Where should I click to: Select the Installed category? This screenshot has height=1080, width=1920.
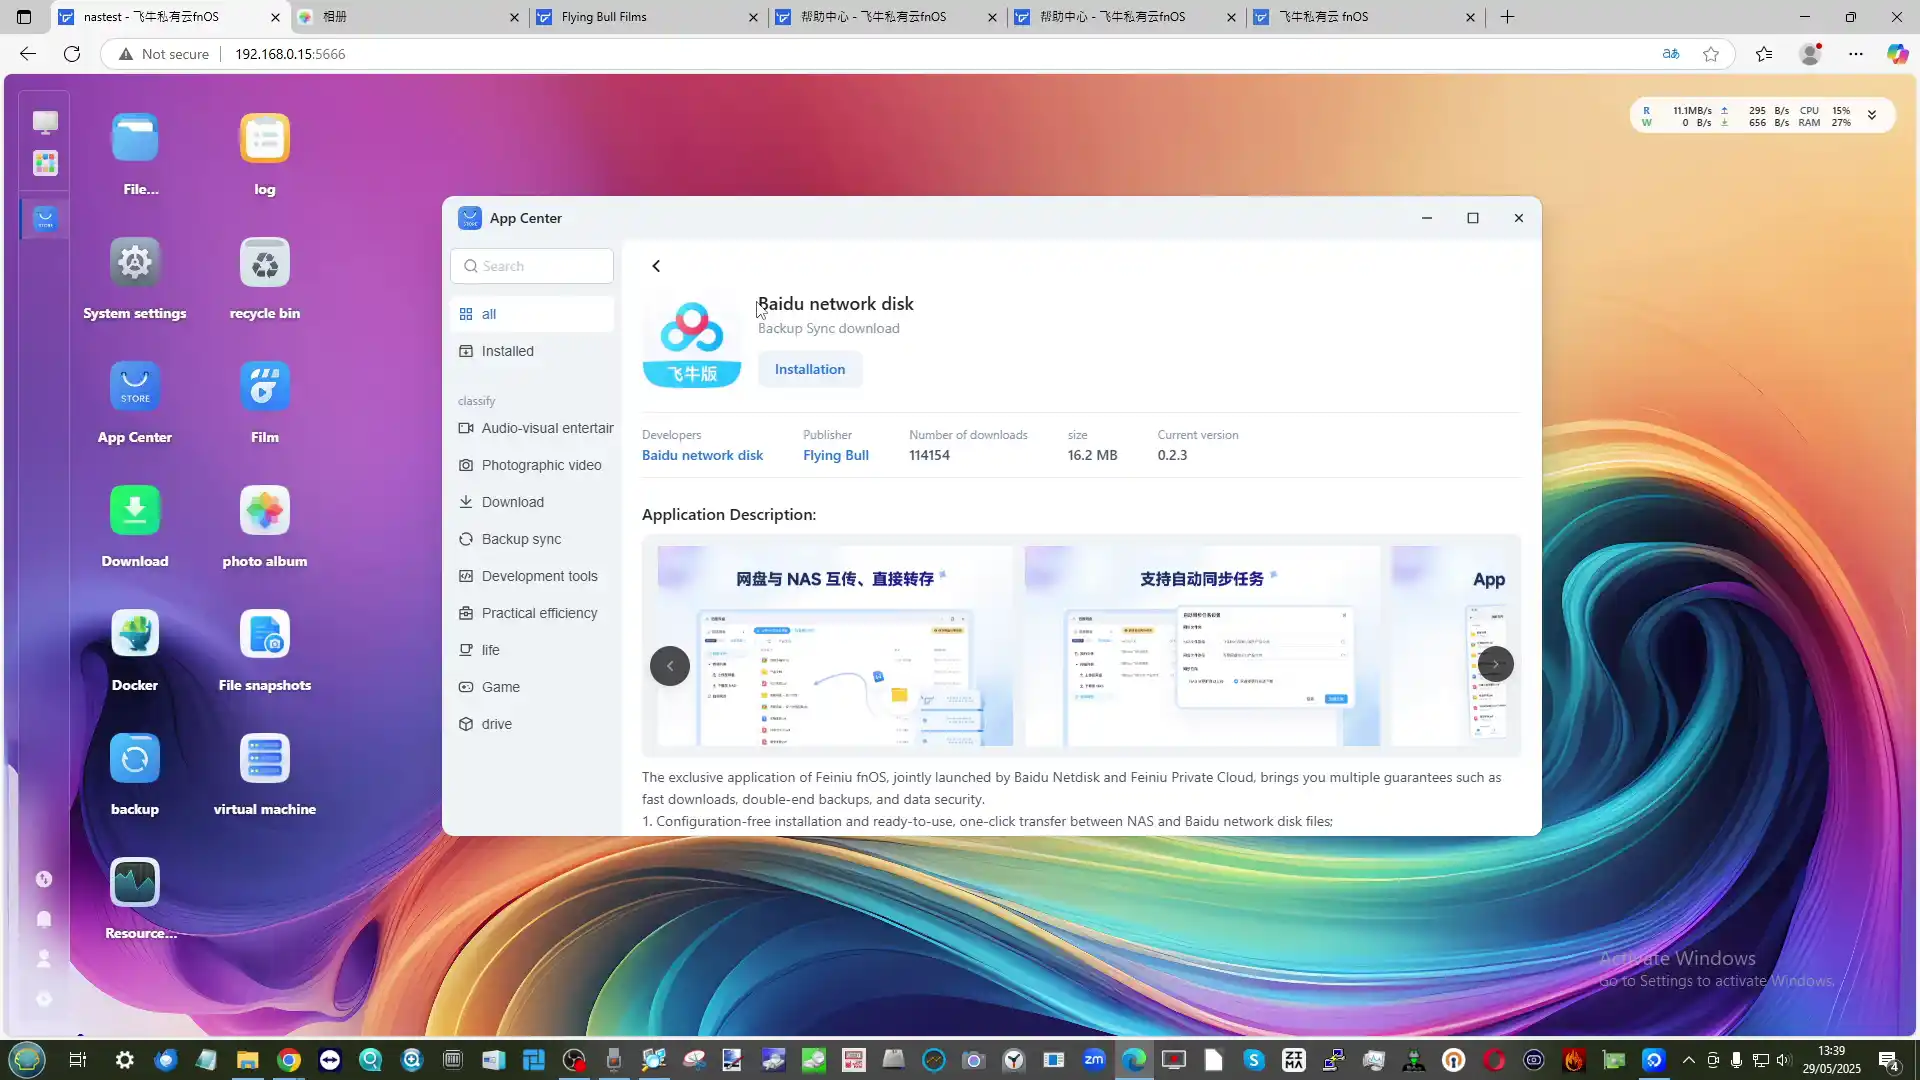click(x=532, y=351)
